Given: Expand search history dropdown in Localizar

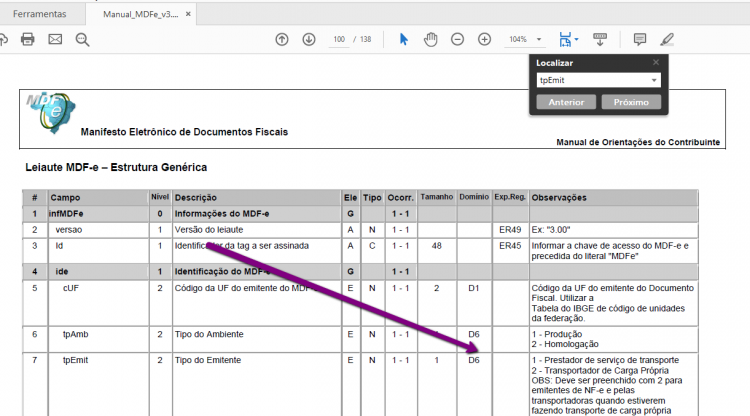Looking at the screenshot, I should pyautogui.click(x=654, y=80).
